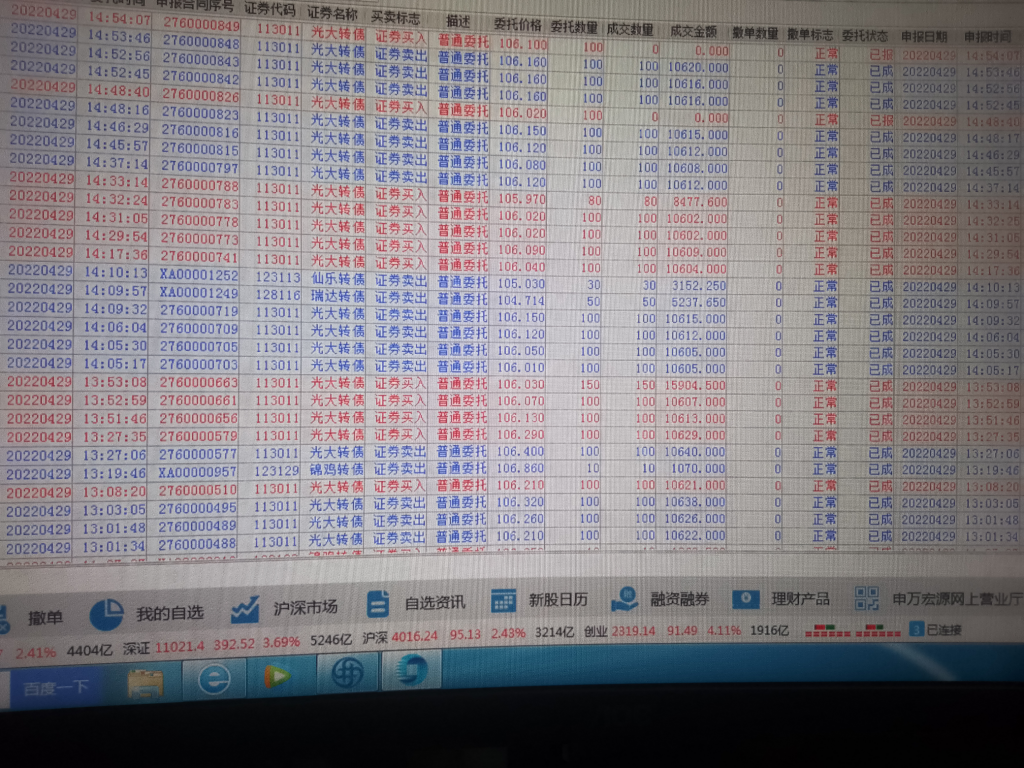The image size is (1024, 768).
Task: Open the video player taskbar icon
Action: 278,676
